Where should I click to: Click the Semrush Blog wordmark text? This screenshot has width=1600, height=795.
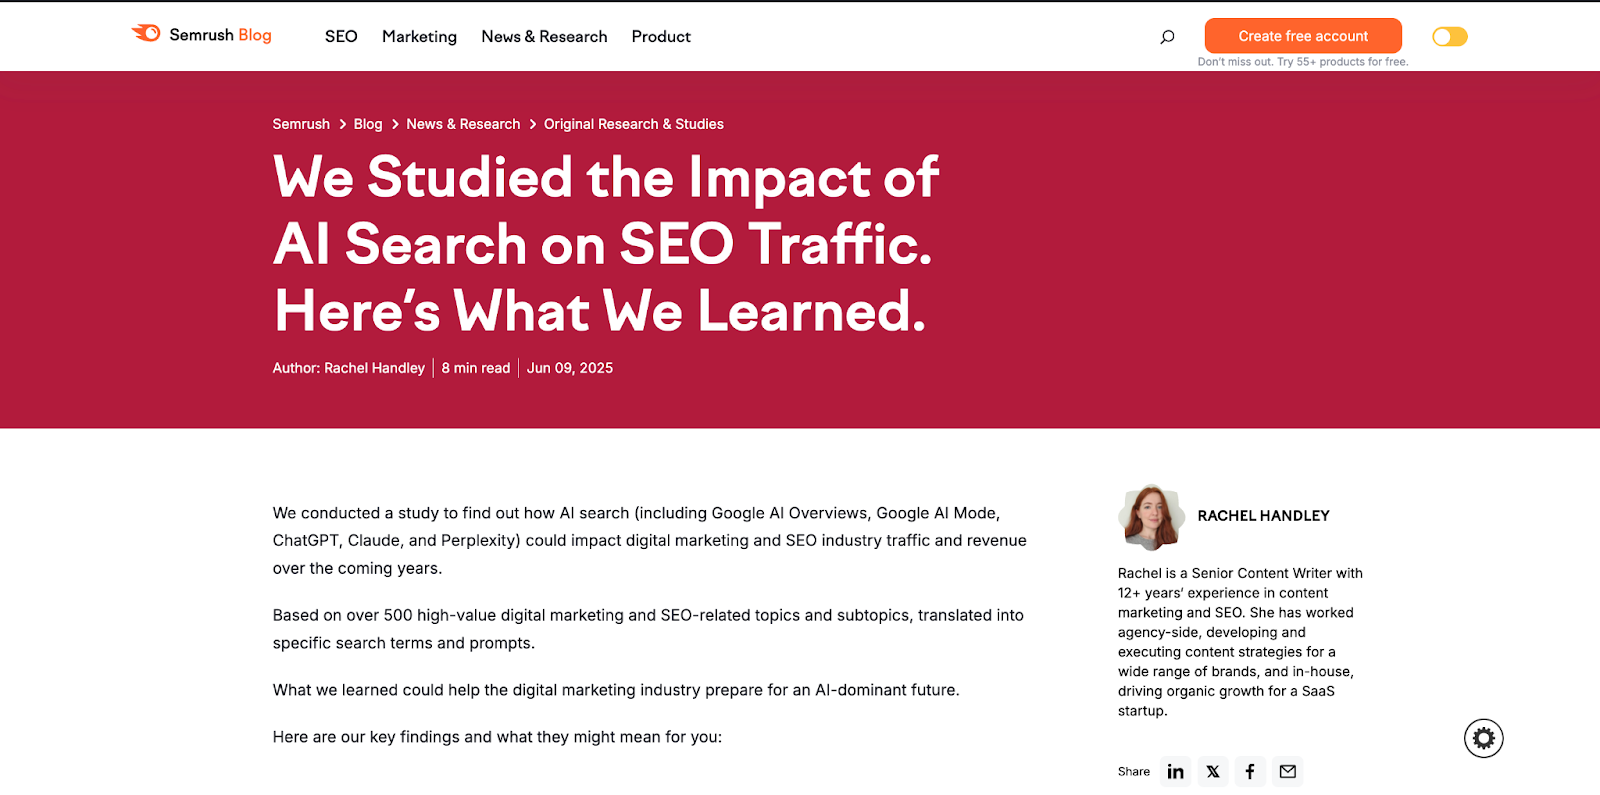click(220, 34)
